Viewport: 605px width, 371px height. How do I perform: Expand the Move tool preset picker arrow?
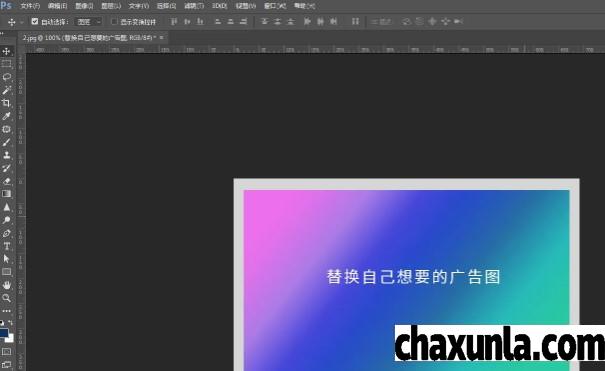pos(22,22)
